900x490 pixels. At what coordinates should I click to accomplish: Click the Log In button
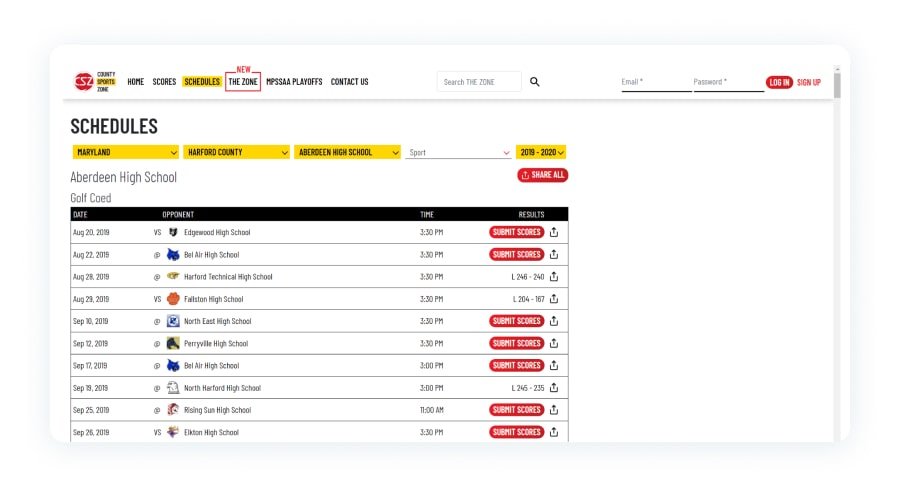(779, 83)
